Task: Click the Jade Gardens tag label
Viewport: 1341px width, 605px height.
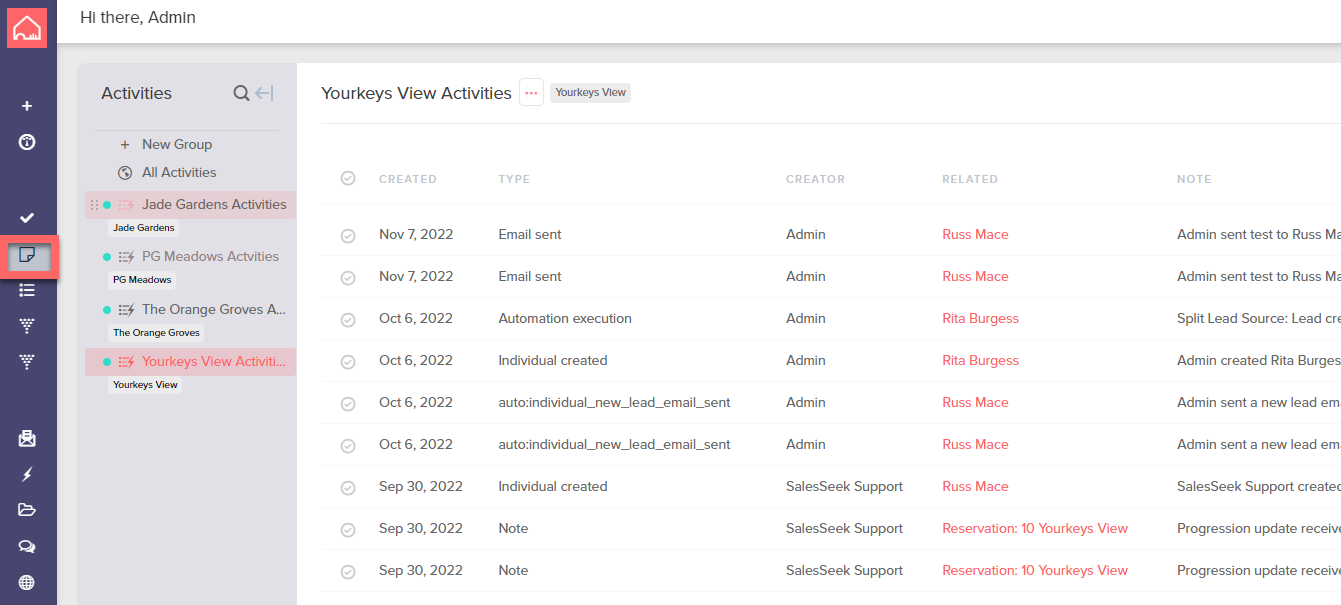Action: [144, 228]
